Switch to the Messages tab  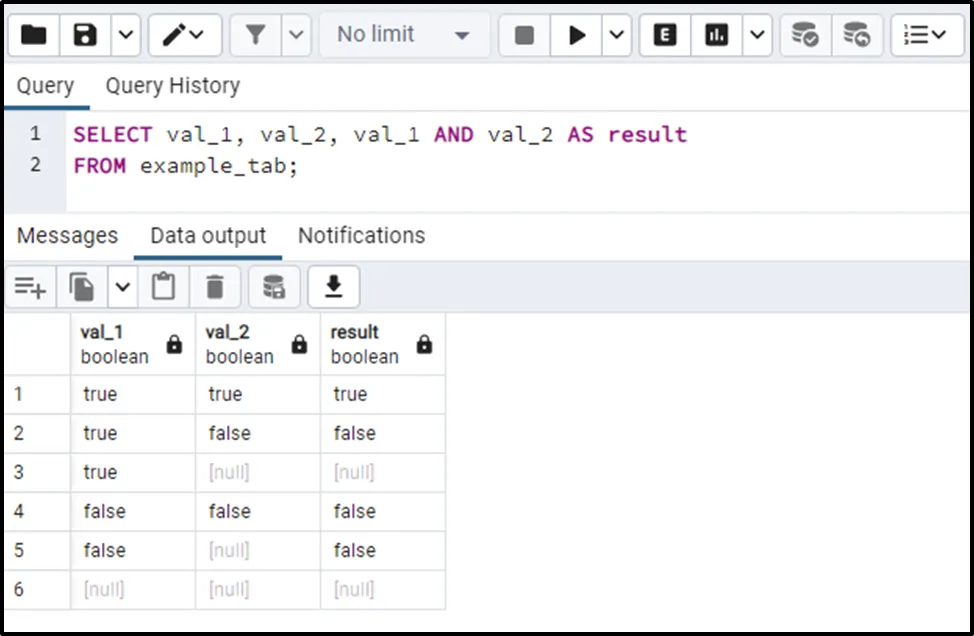click(x=67, y=236)
